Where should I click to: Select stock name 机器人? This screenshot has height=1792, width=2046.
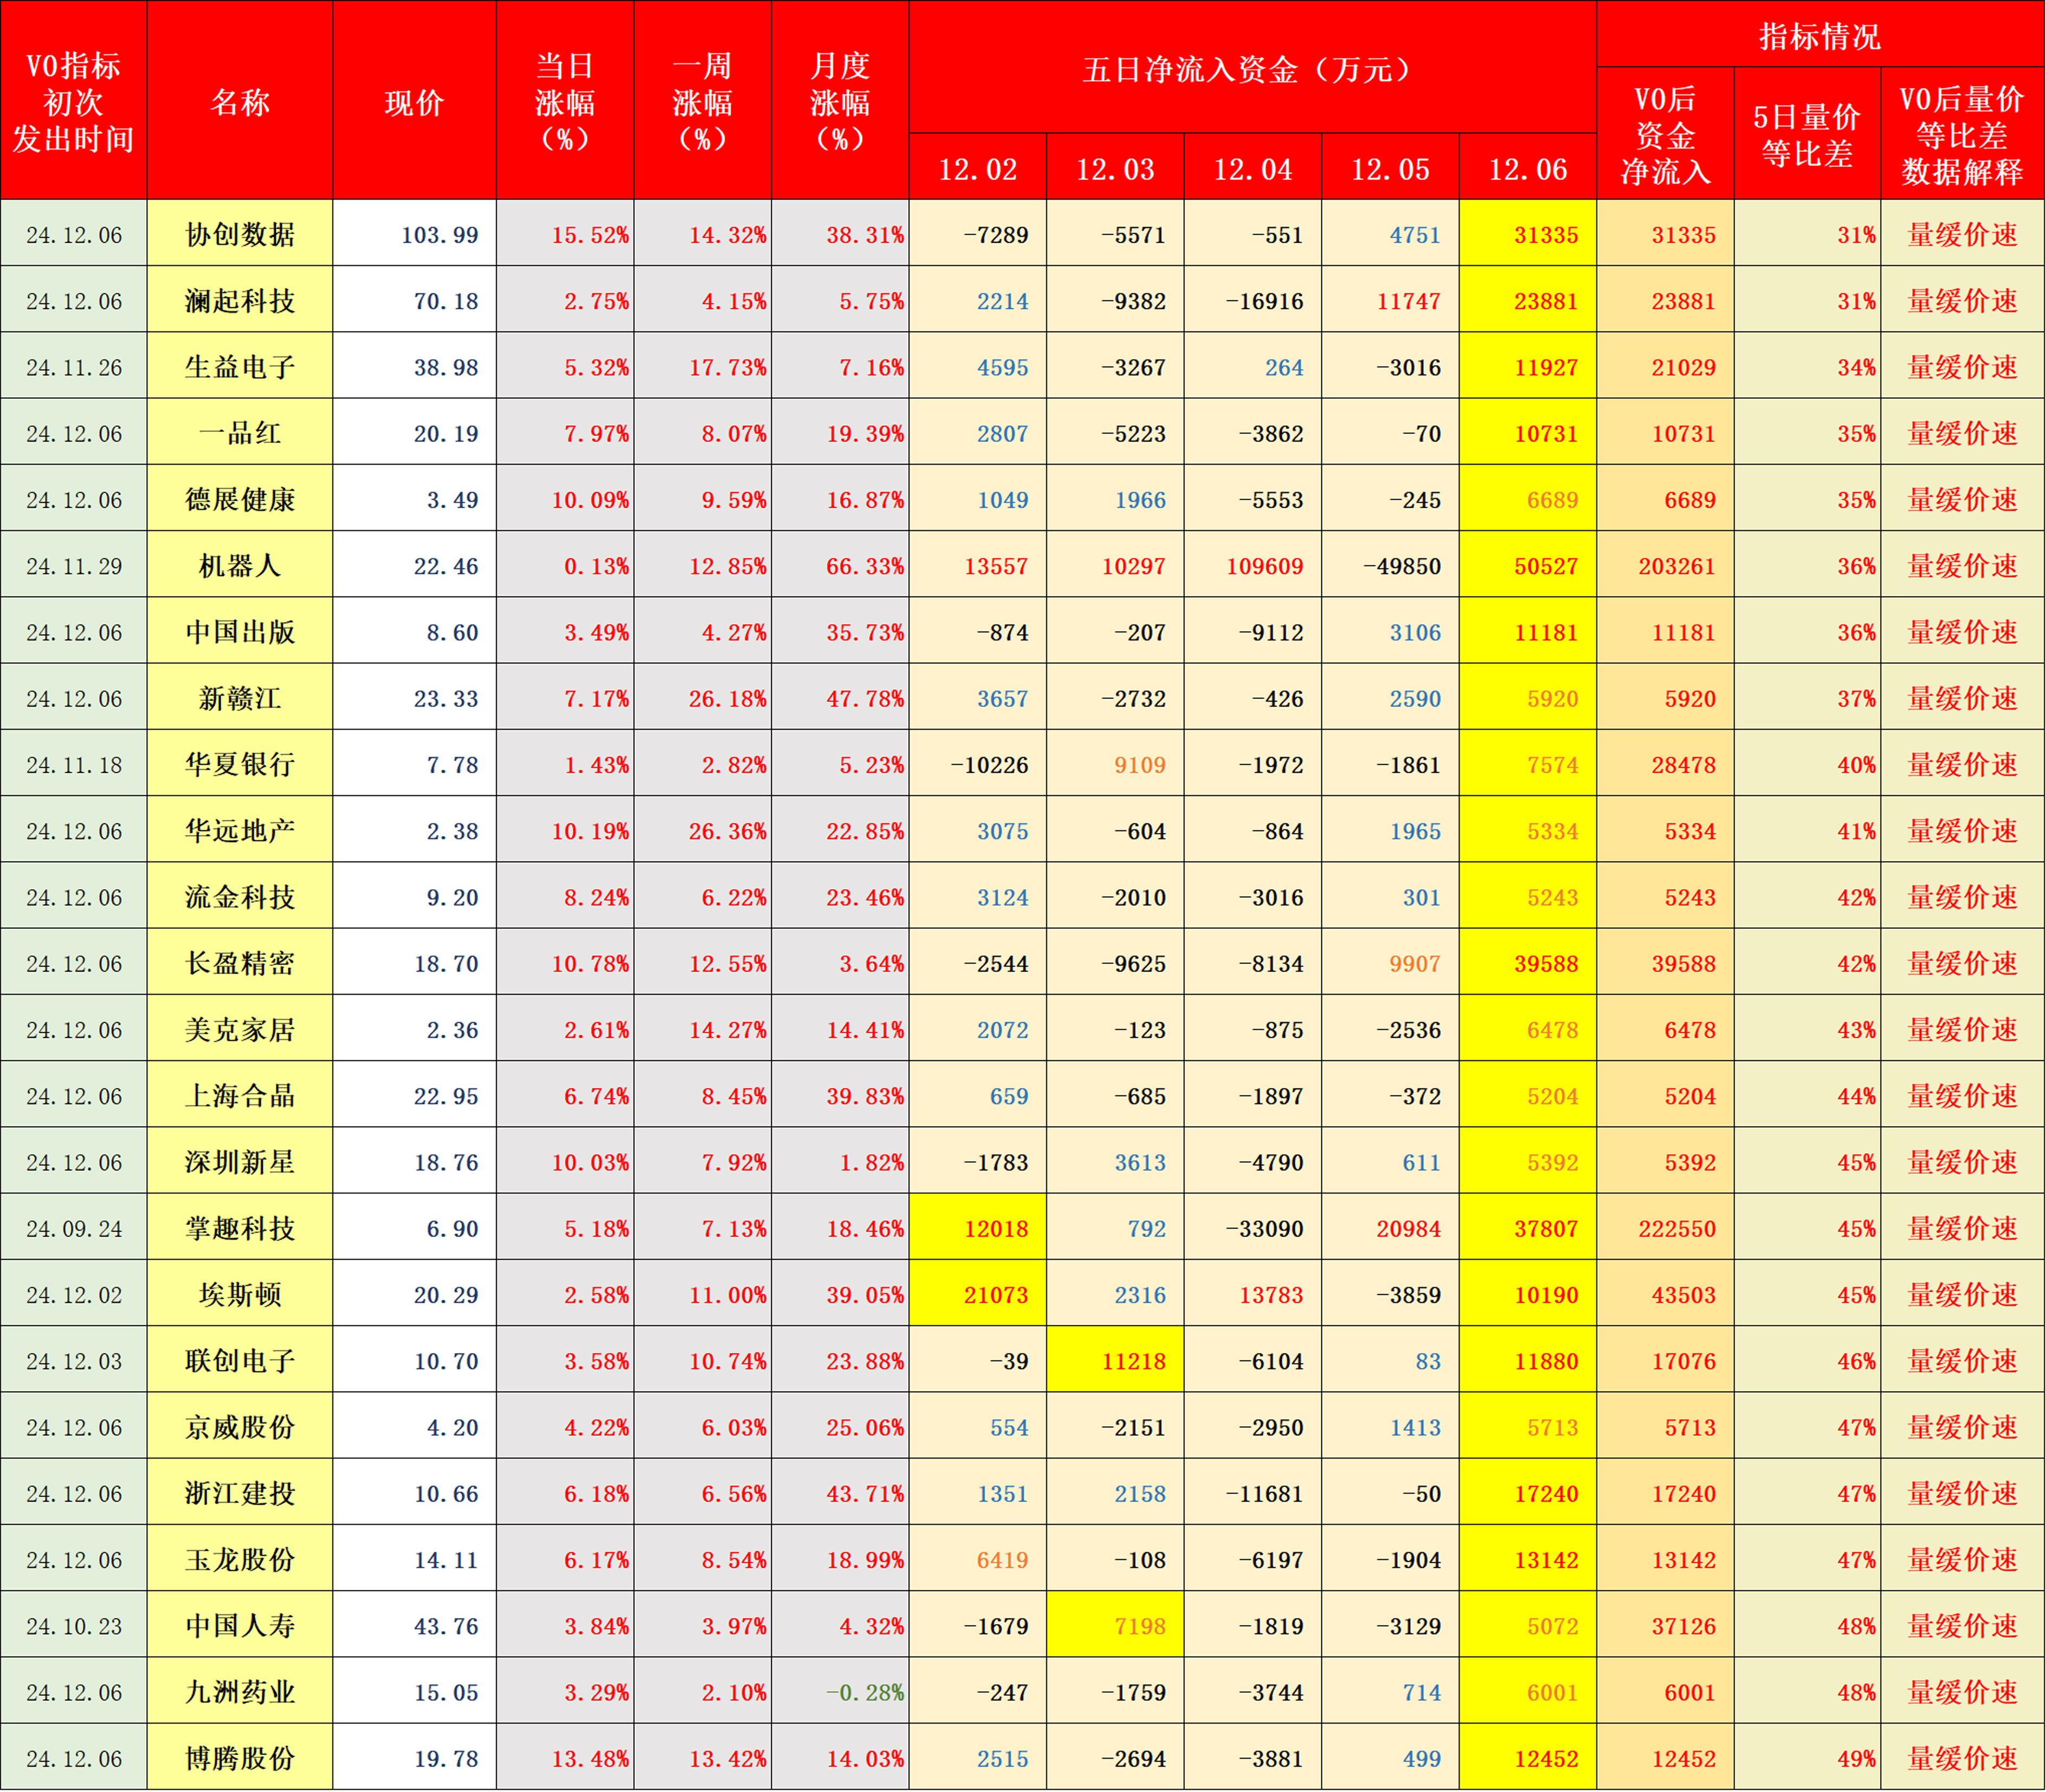tap(240, 565)
